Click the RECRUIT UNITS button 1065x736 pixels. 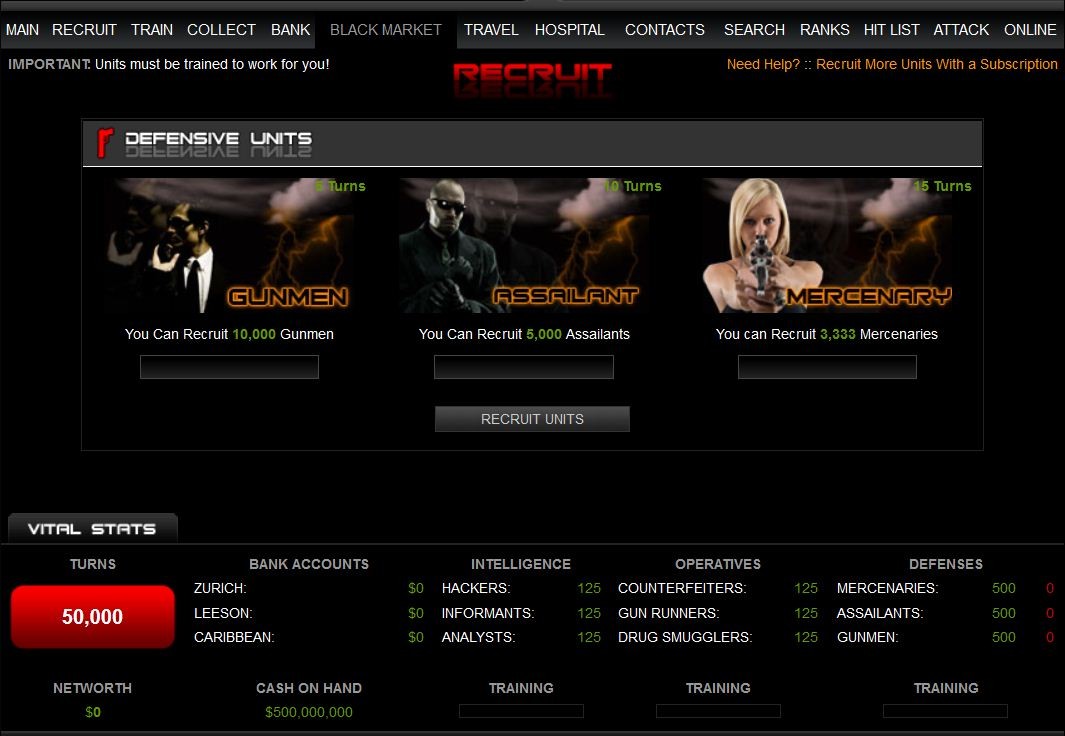pyautogui.click(x=532, y=419)
